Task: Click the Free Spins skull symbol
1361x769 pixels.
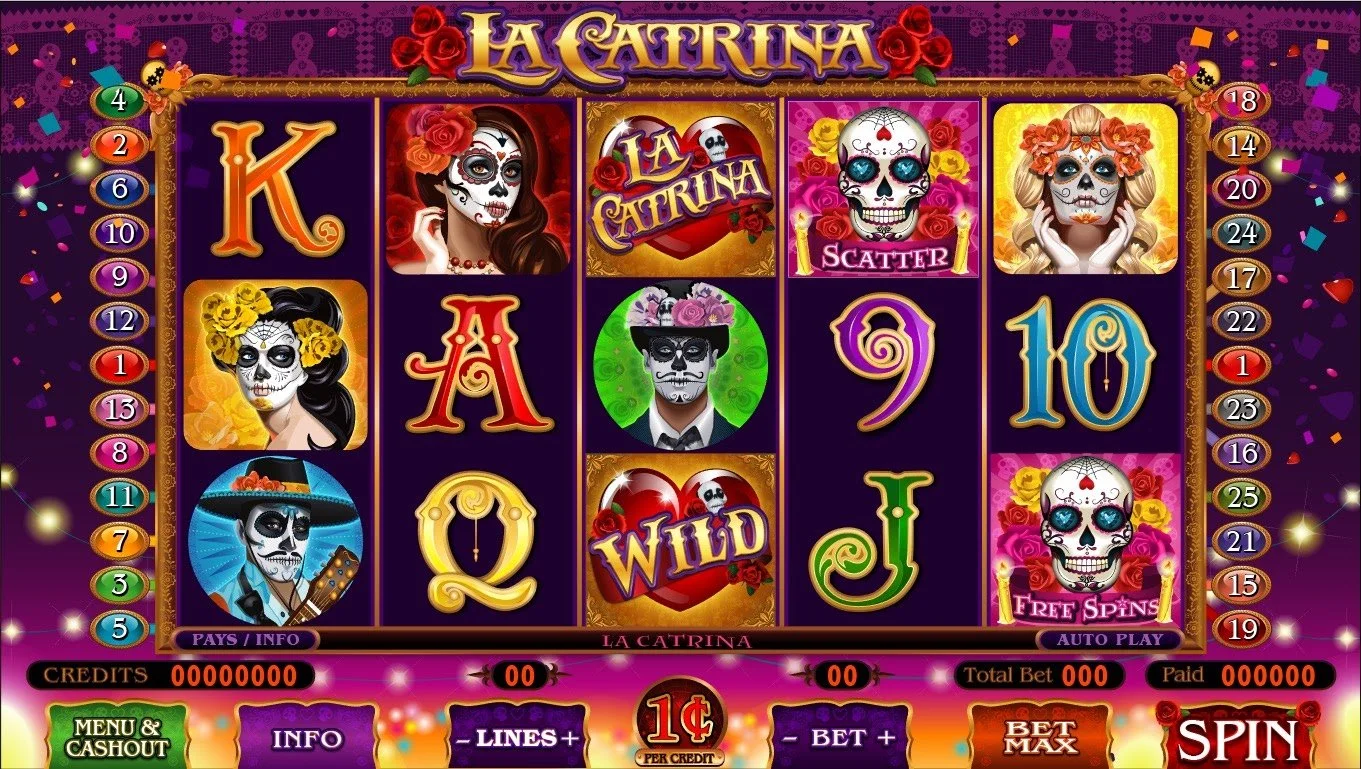Action: [1085, 540]
